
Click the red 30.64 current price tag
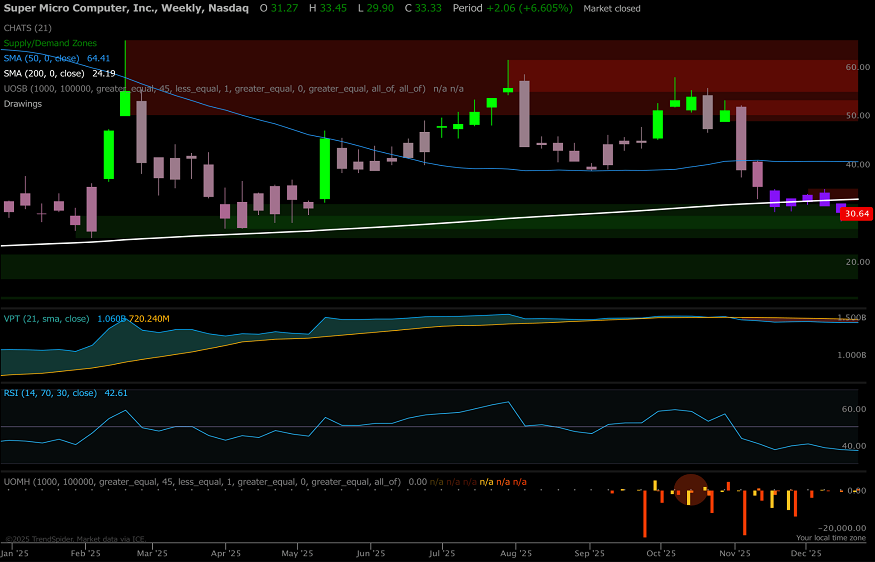click(856, 214)
